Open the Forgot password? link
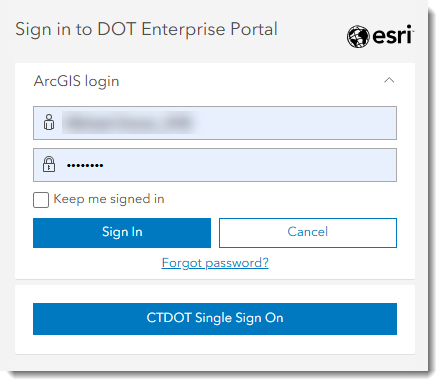 [215, 263]
